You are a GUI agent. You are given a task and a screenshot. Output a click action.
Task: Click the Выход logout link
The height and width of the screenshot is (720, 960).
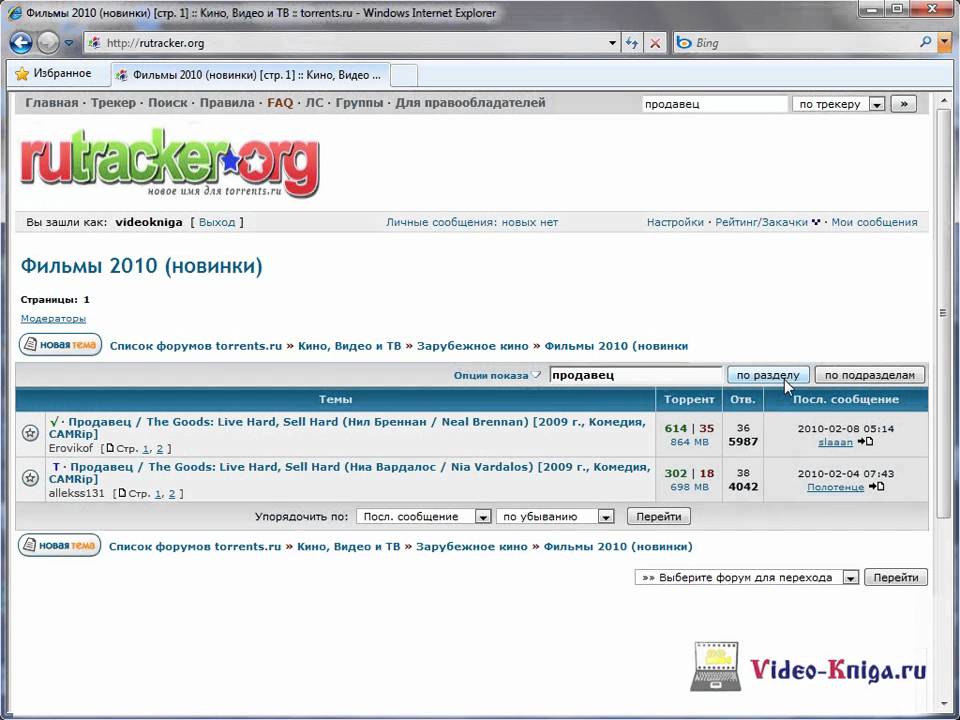217,222
